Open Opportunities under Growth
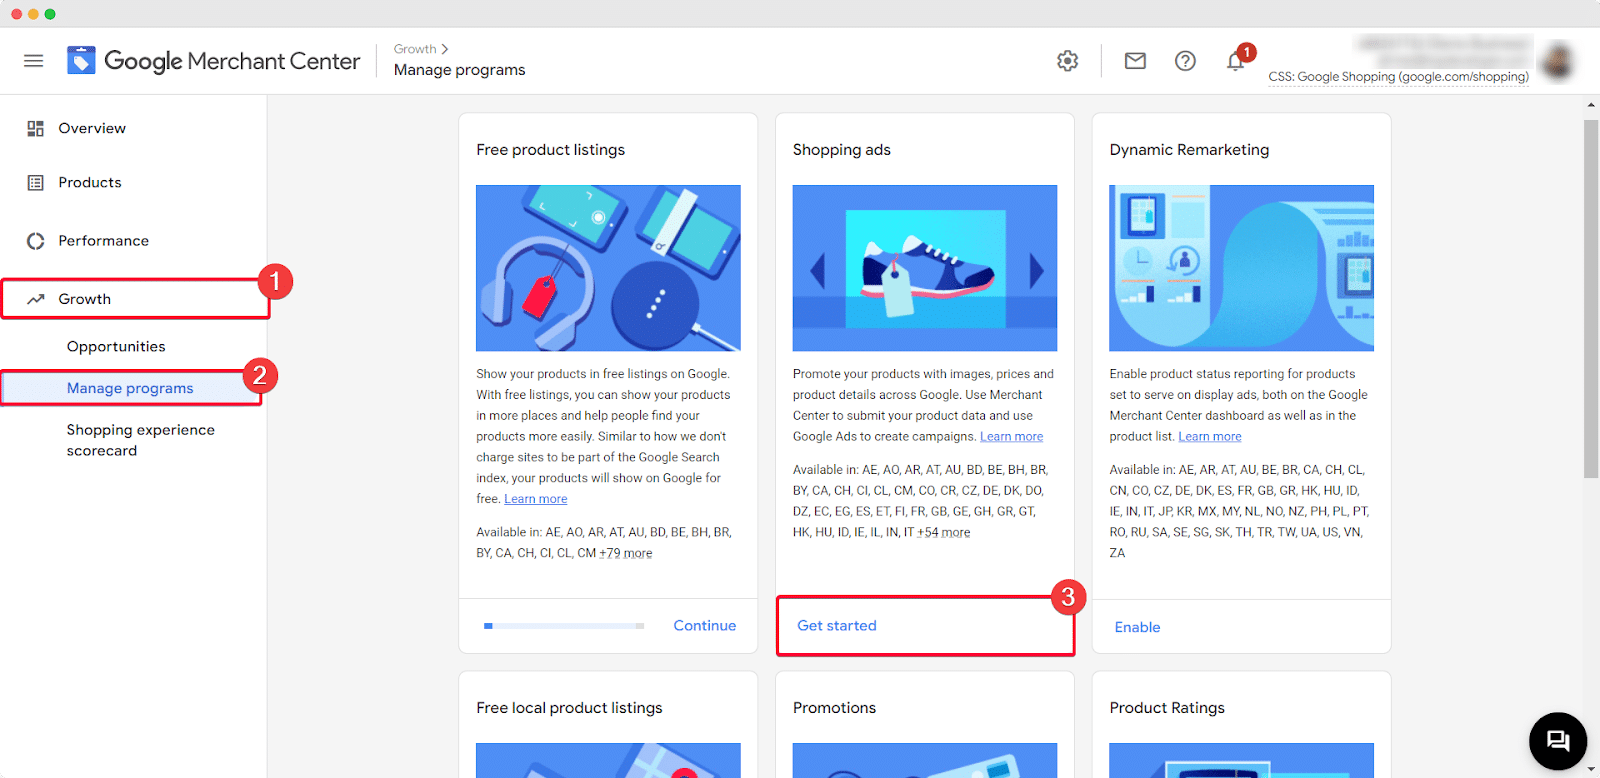1600x778 pixels. [116, 346]
